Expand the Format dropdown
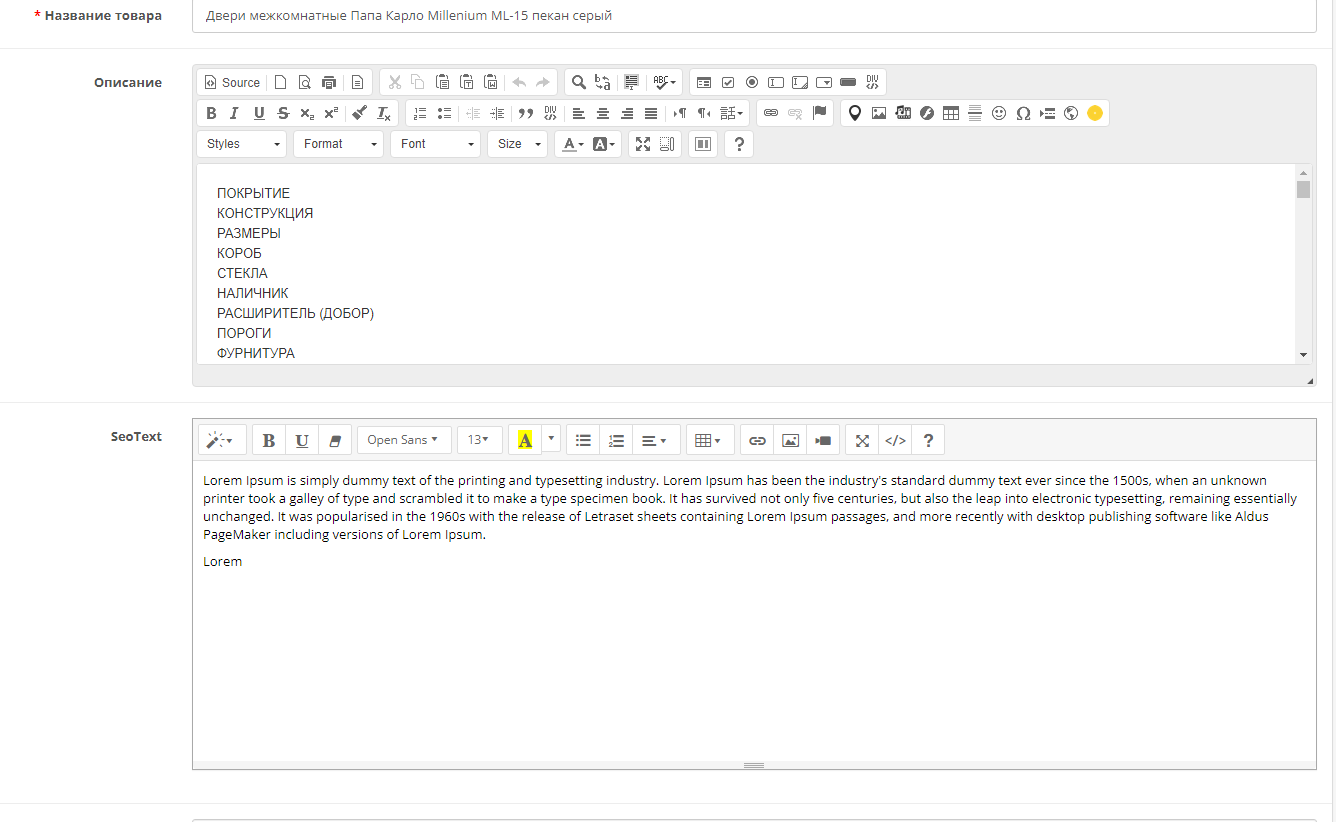This screenshot has height=822, width=1336. (x=338, y=144)
